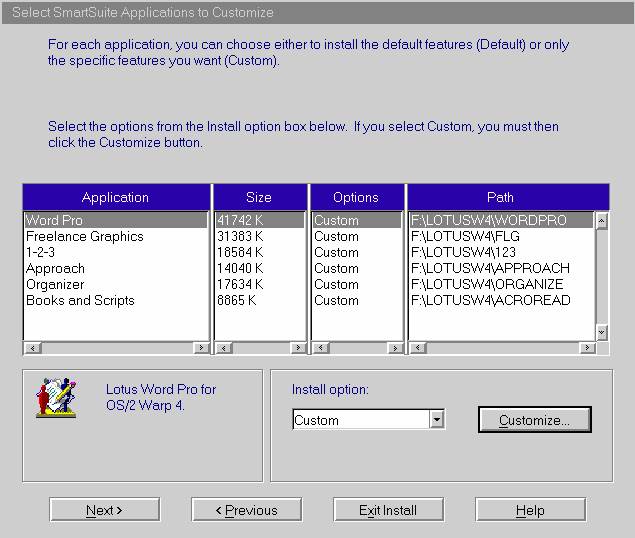Screen dimensions: 635x538
Task: Click the Options column header
Action: (357, 197)
